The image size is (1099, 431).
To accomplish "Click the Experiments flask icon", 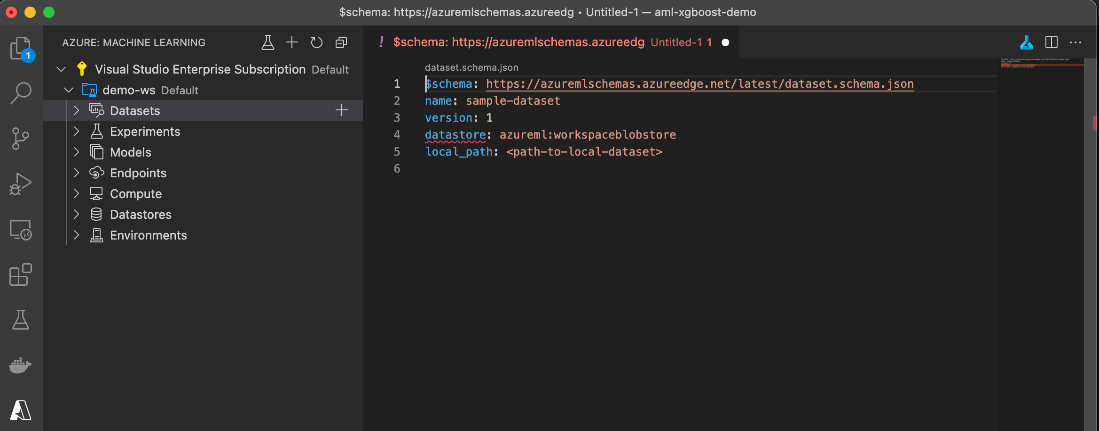I will click(x=97, y=132).
